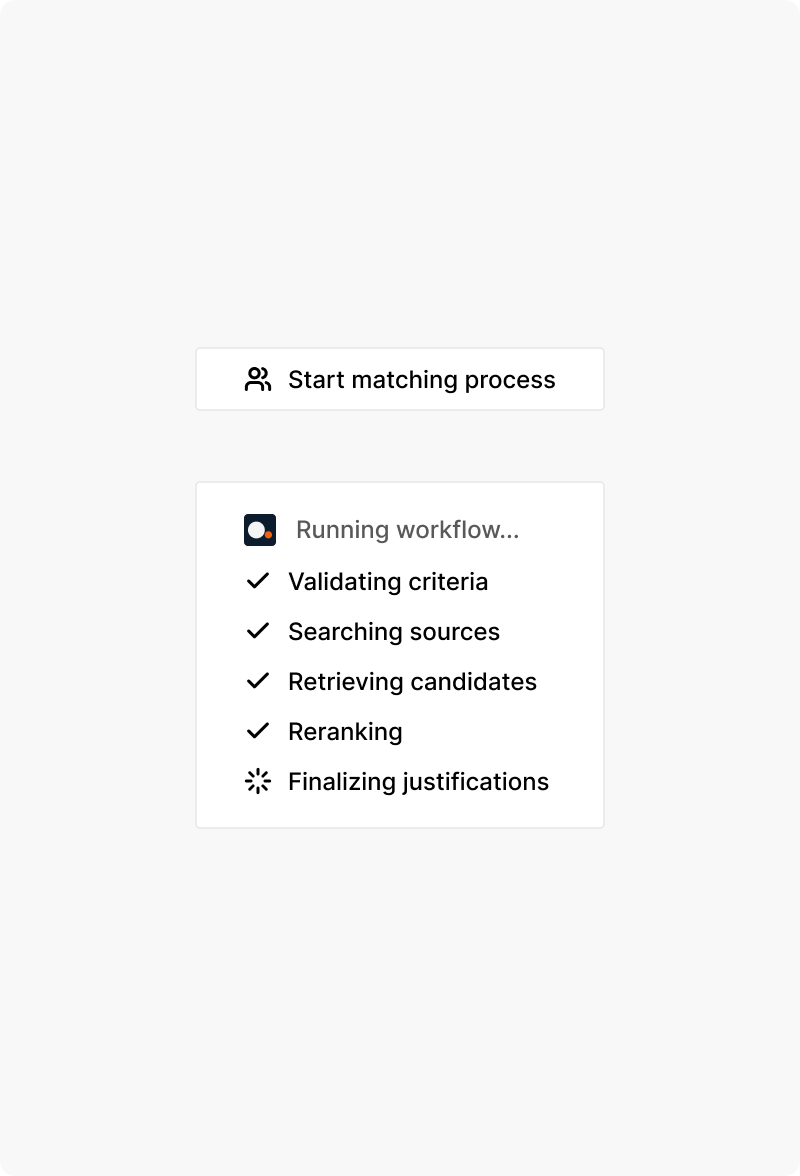Select the Finalizing justifications step
The height and width of the screenshot is (1176, 800).
[418, 781]
